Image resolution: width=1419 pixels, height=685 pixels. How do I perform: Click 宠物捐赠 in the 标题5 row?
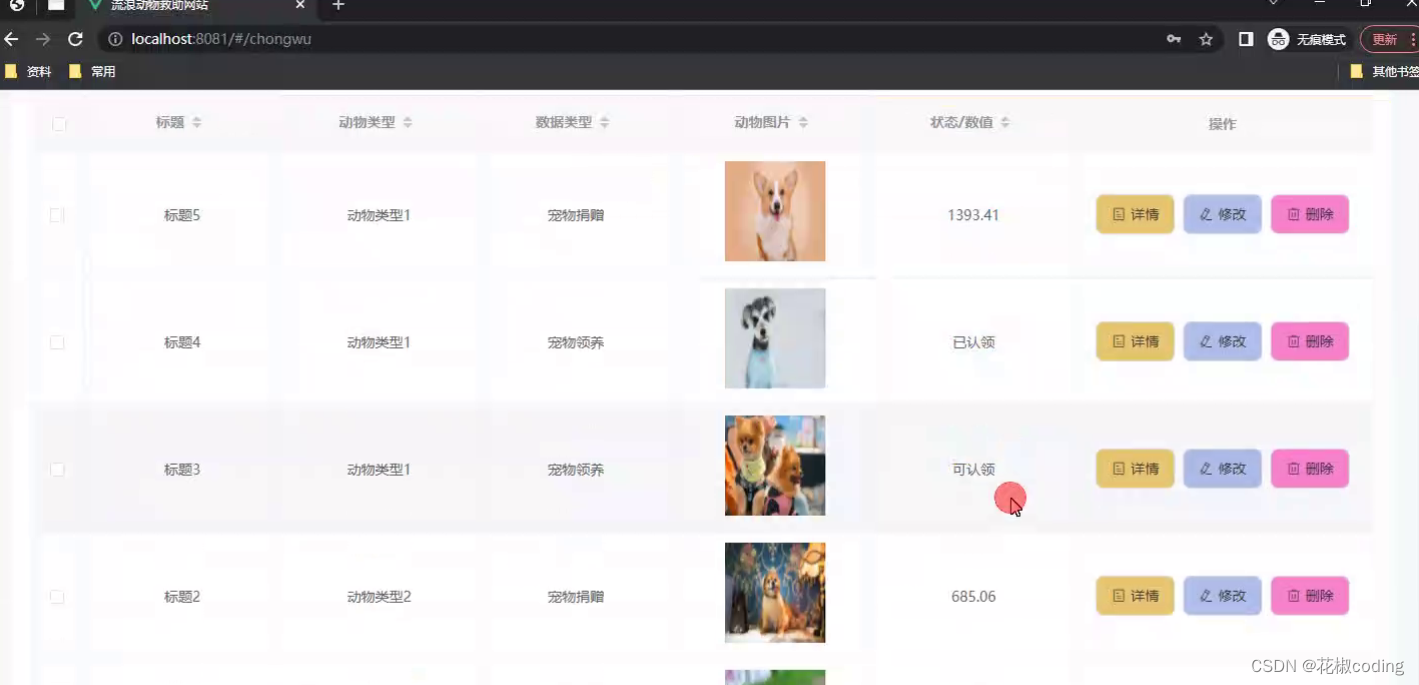(x=575, y=215)
